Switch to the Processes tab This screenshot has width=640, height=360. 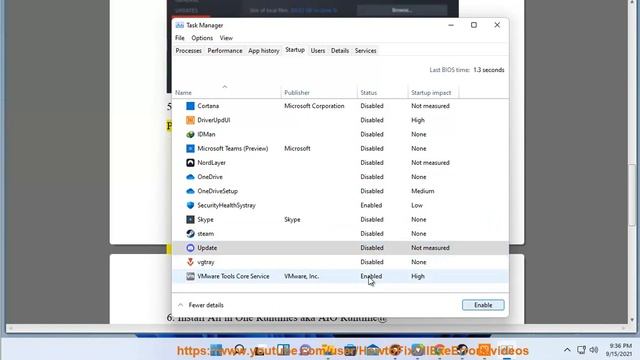pyautogui.click(x=189, y=51)
